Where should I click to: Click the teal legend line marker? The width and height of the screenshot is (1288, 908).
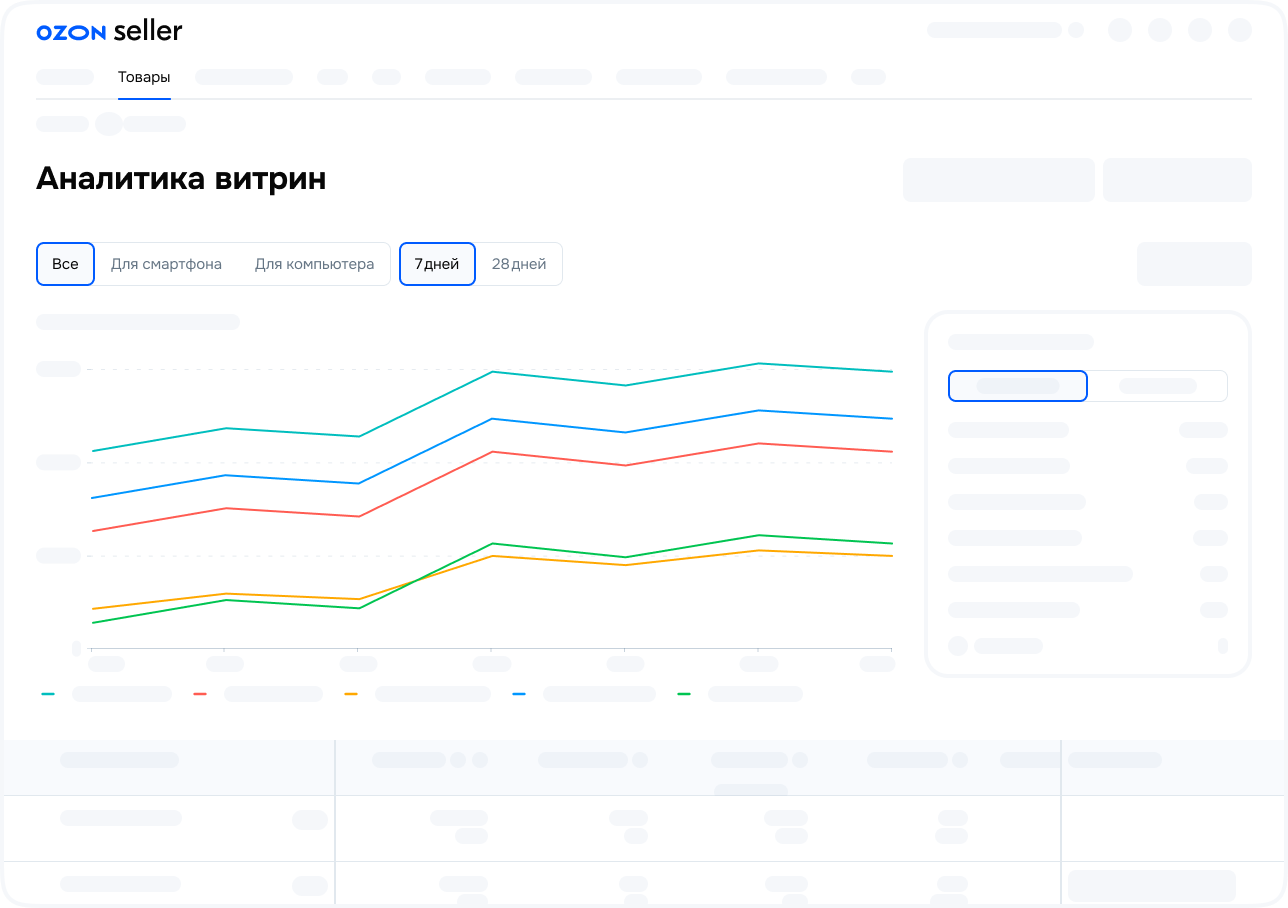(48, 694)
